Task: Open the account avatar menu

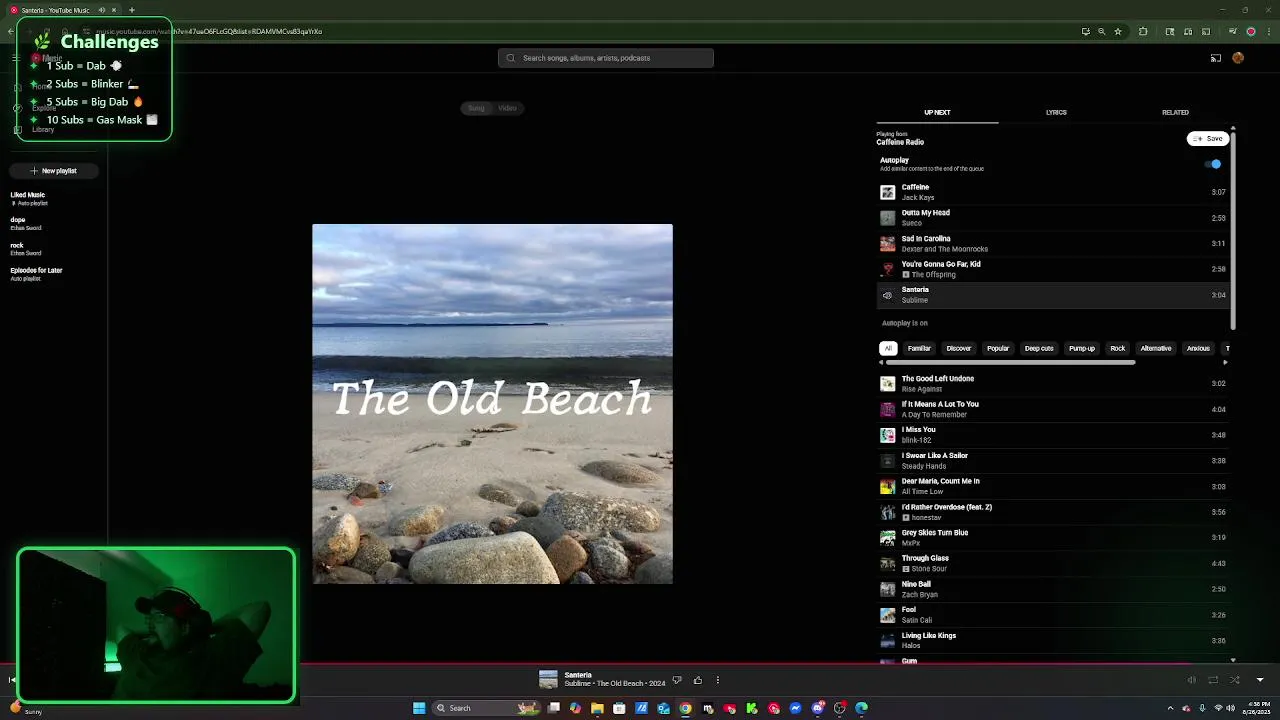Action: [1238, 58]
